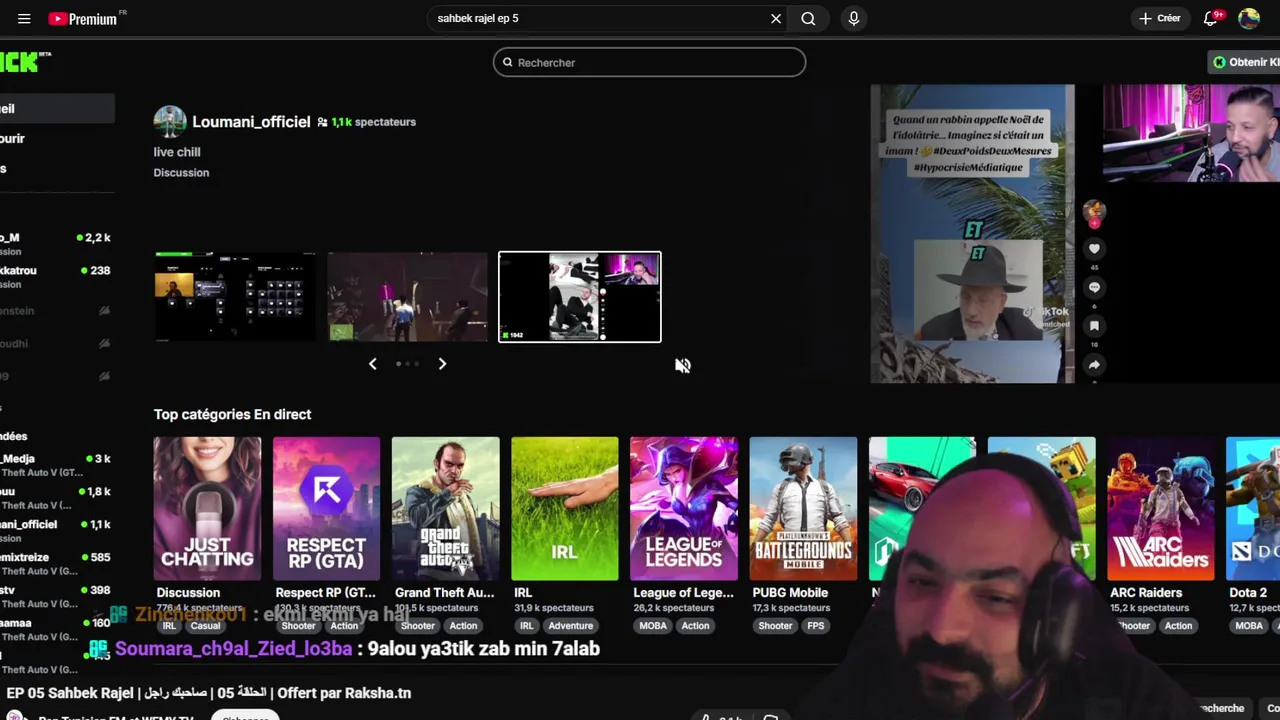The image size is (1280, 720).
Task: Click the FPS tag under PUBG Mobile
Action: [x=816, y=626]
